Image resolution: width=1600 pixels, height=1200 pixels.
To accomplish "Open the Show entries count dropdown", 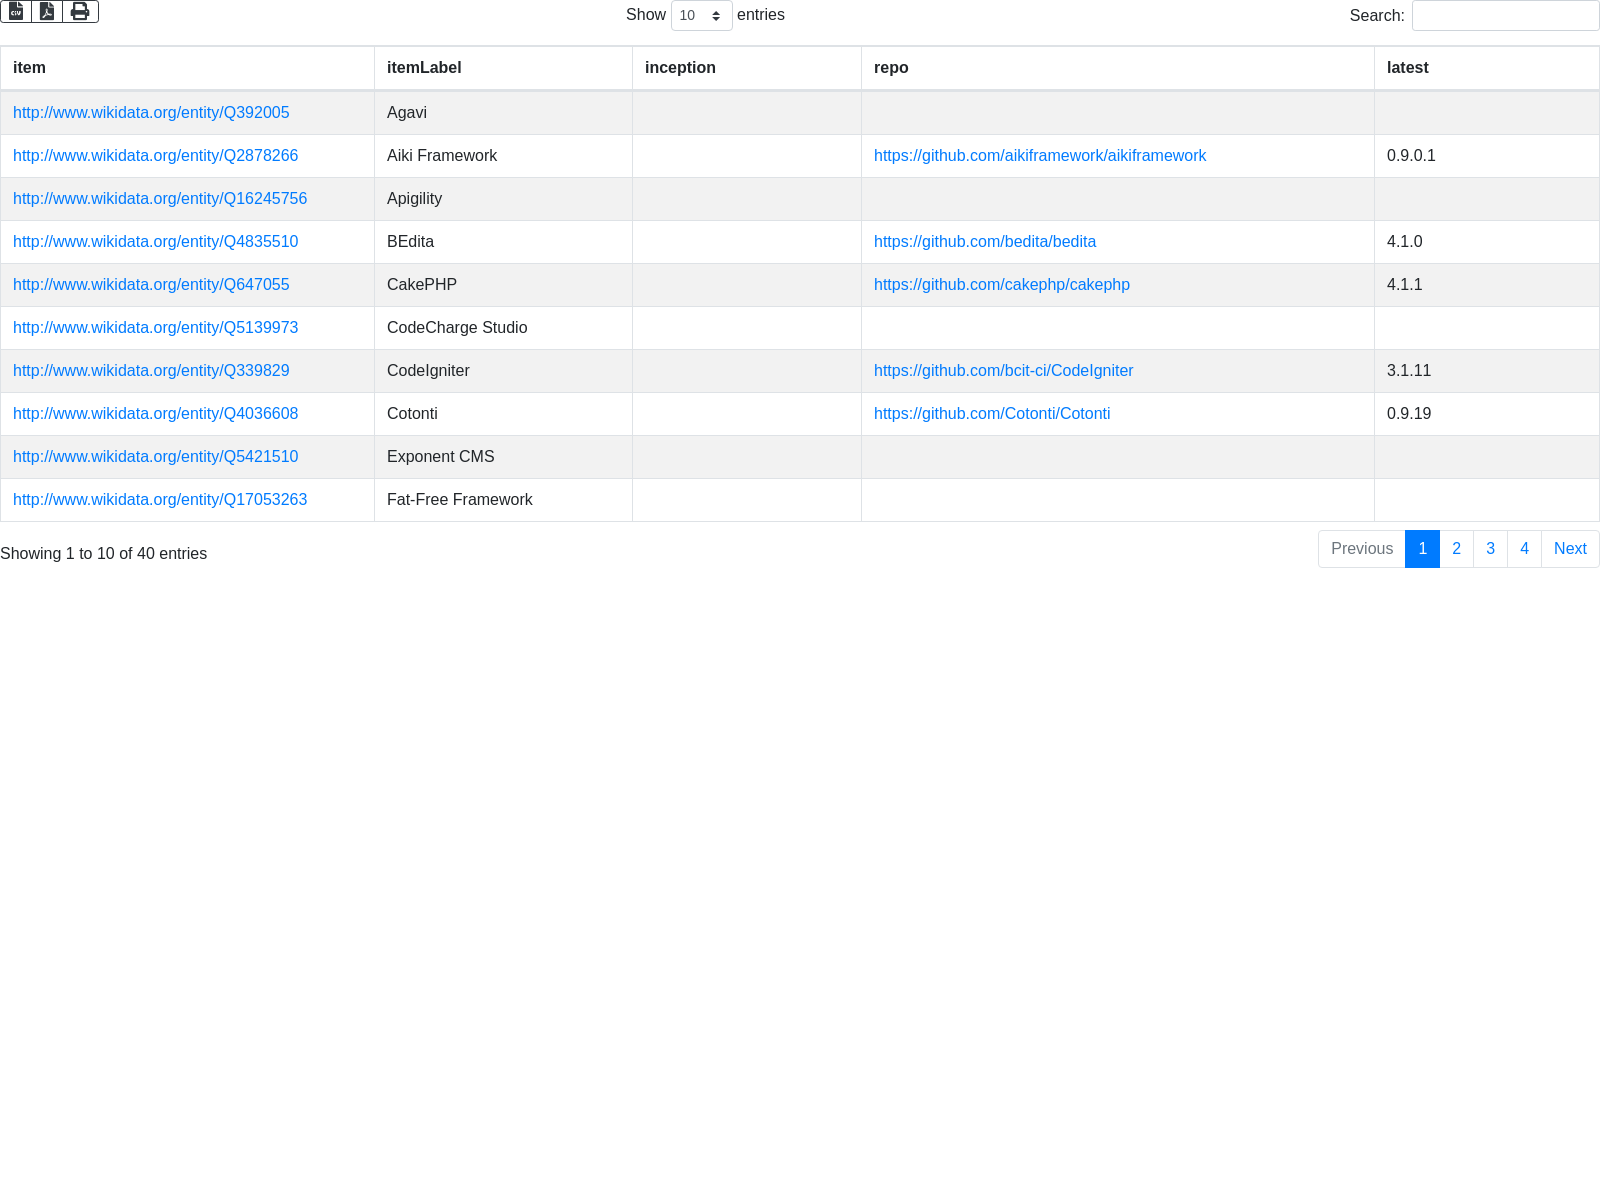I will point(701,15).
